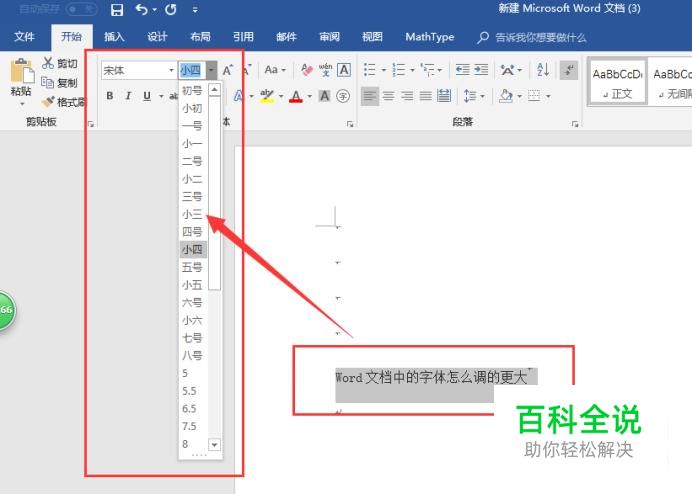This screenshot has width=692, height=494.
Task: Toggle Underline formatting
Action: (147, 96)
